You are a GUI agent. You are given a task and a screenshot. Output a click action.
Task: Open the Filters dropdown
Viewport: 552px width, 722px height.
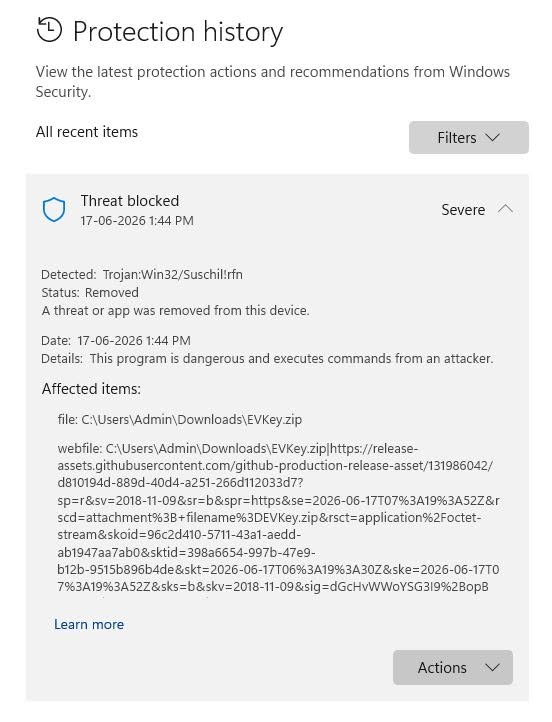469,138
